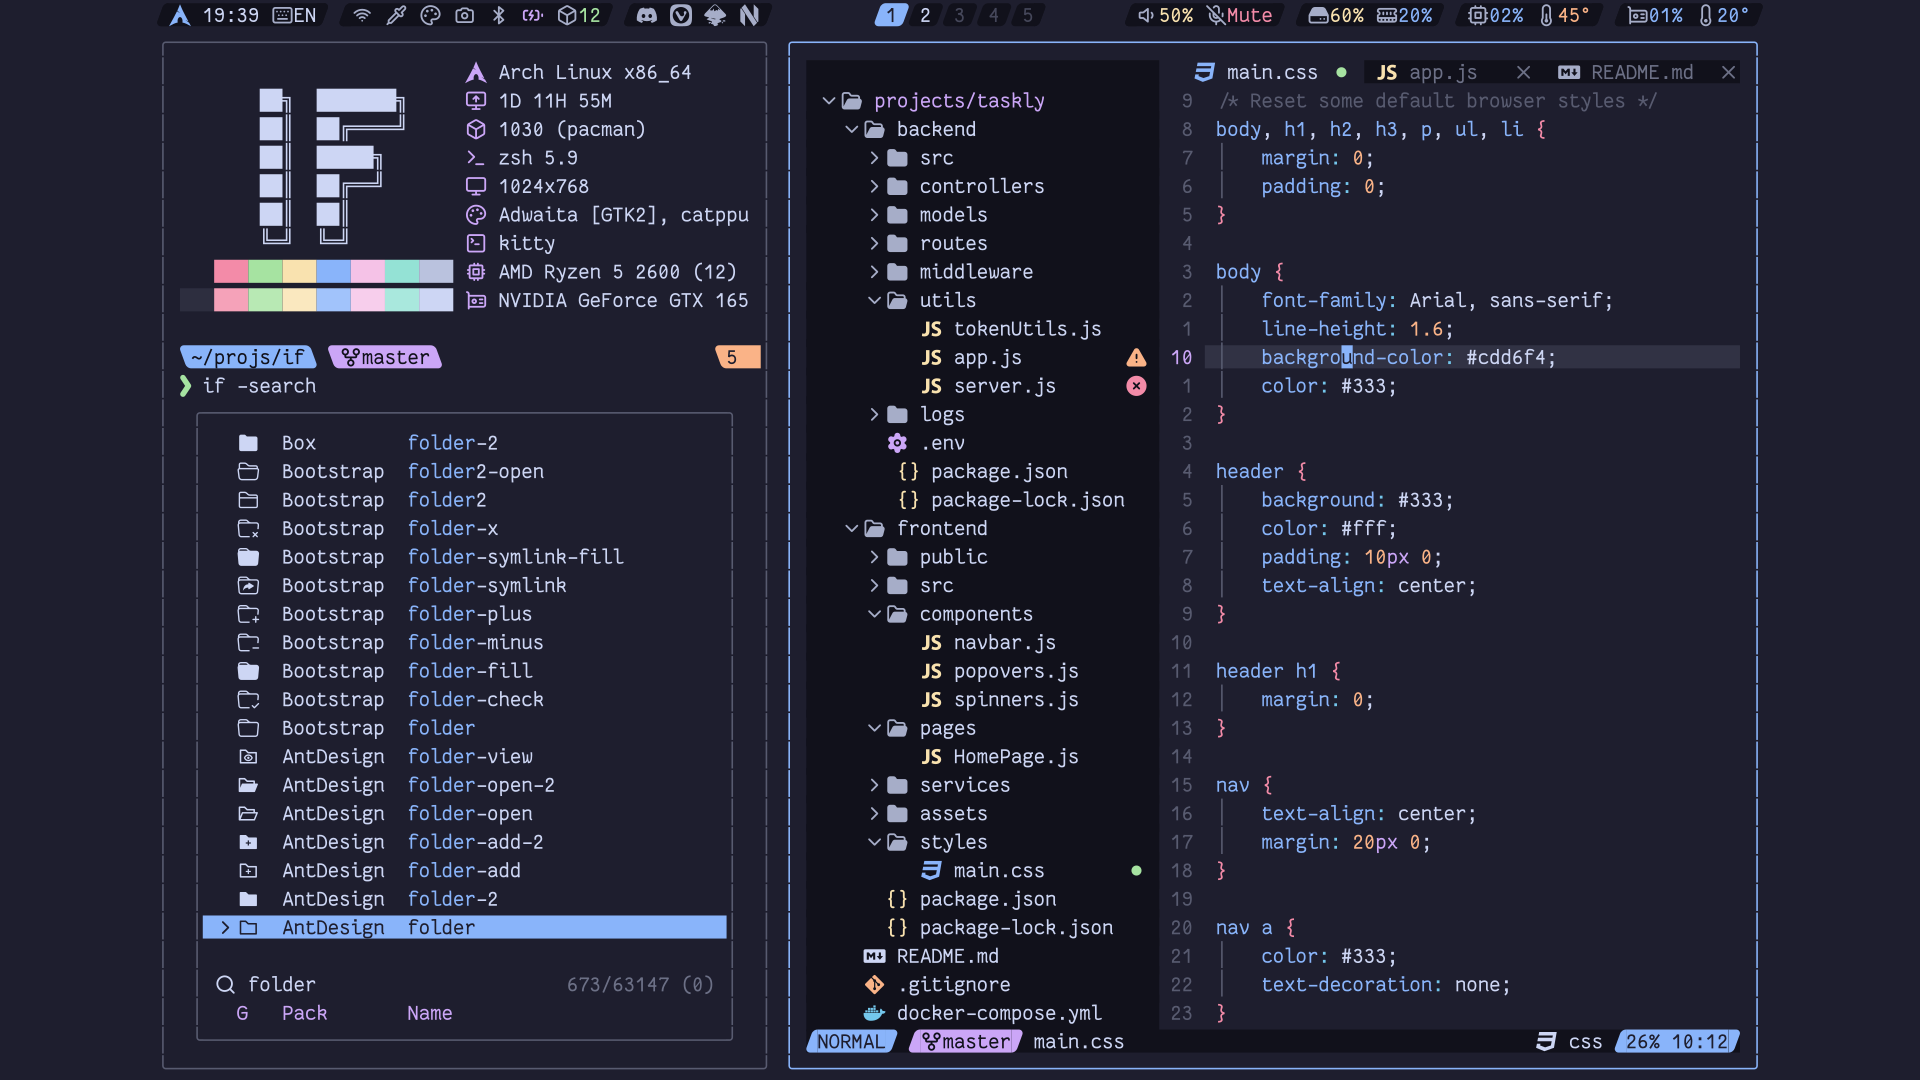Collapse the backend folder
This screenshot has width=1920, height=1080.
[x=851, y=129]
